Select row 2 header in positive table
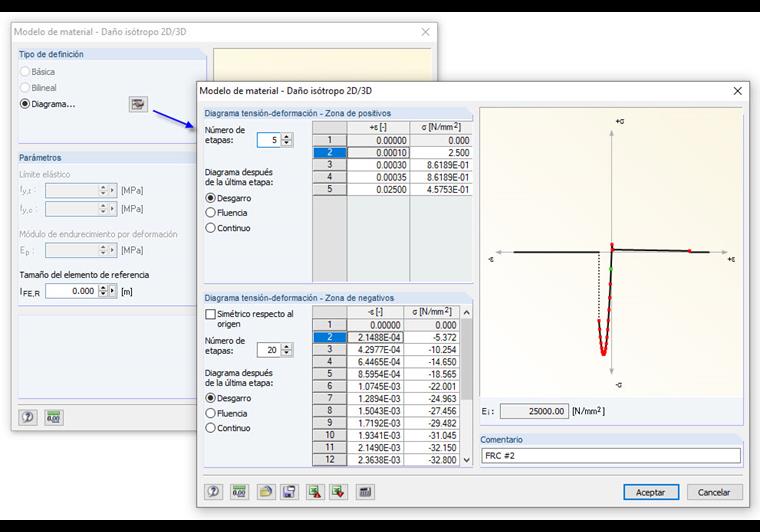This screenshot has width=760, height=532. click(330, 153)
